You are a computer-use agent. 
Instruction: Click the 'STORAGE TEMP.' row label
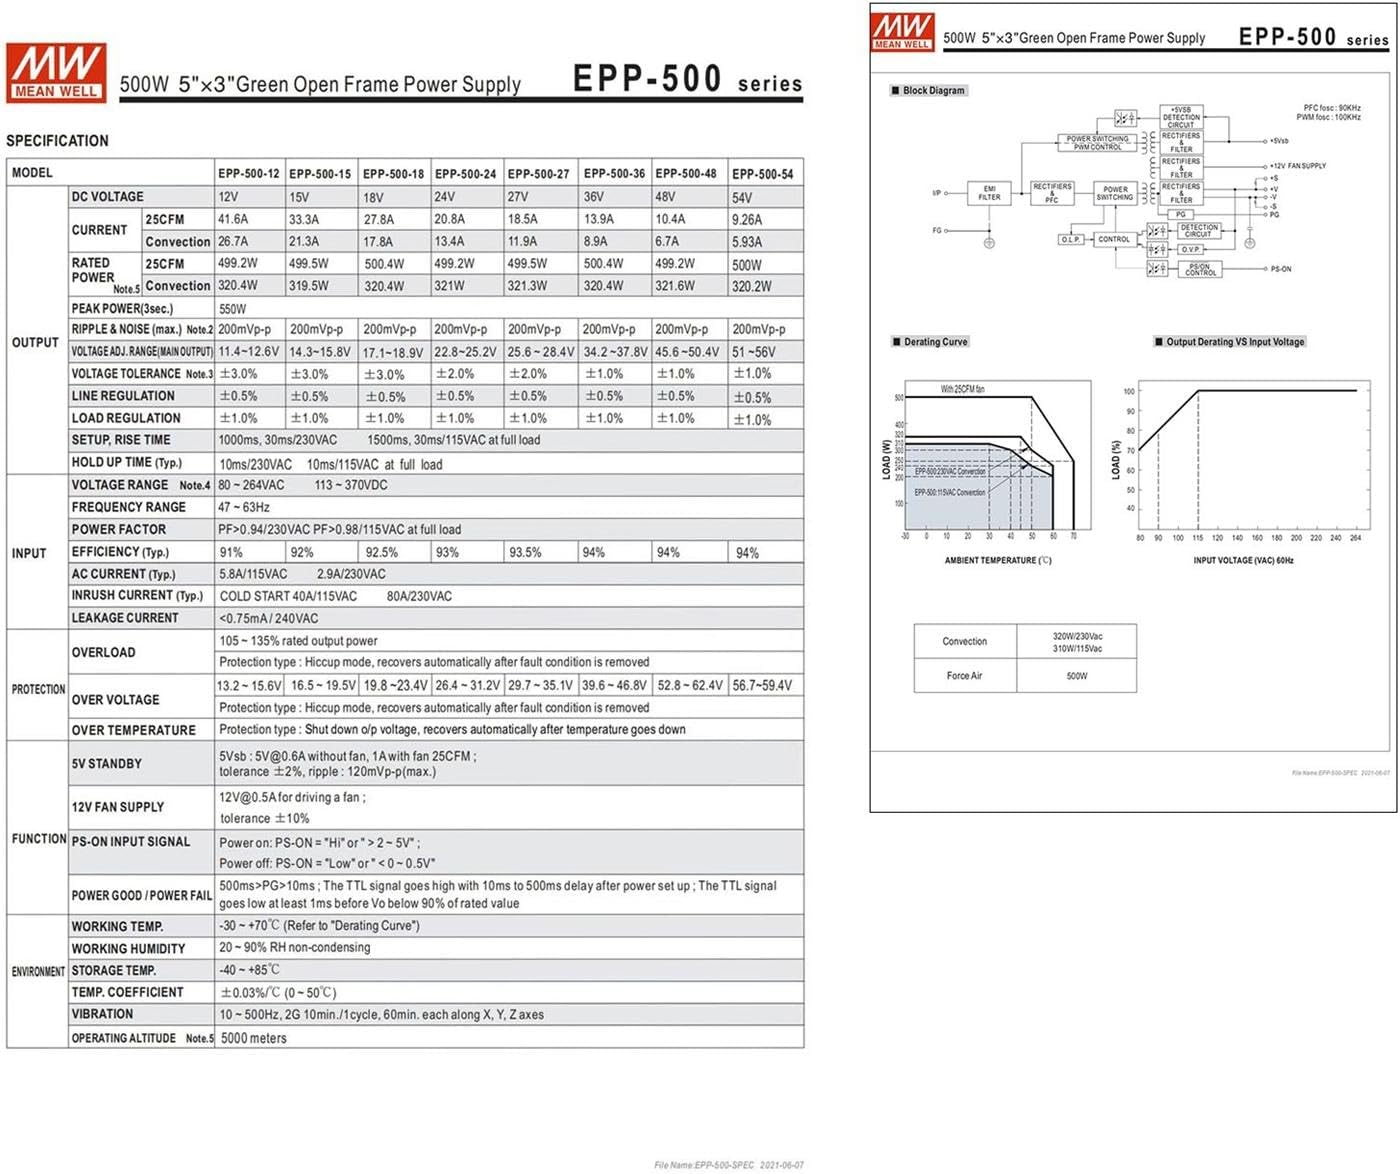tap(113, 970)
